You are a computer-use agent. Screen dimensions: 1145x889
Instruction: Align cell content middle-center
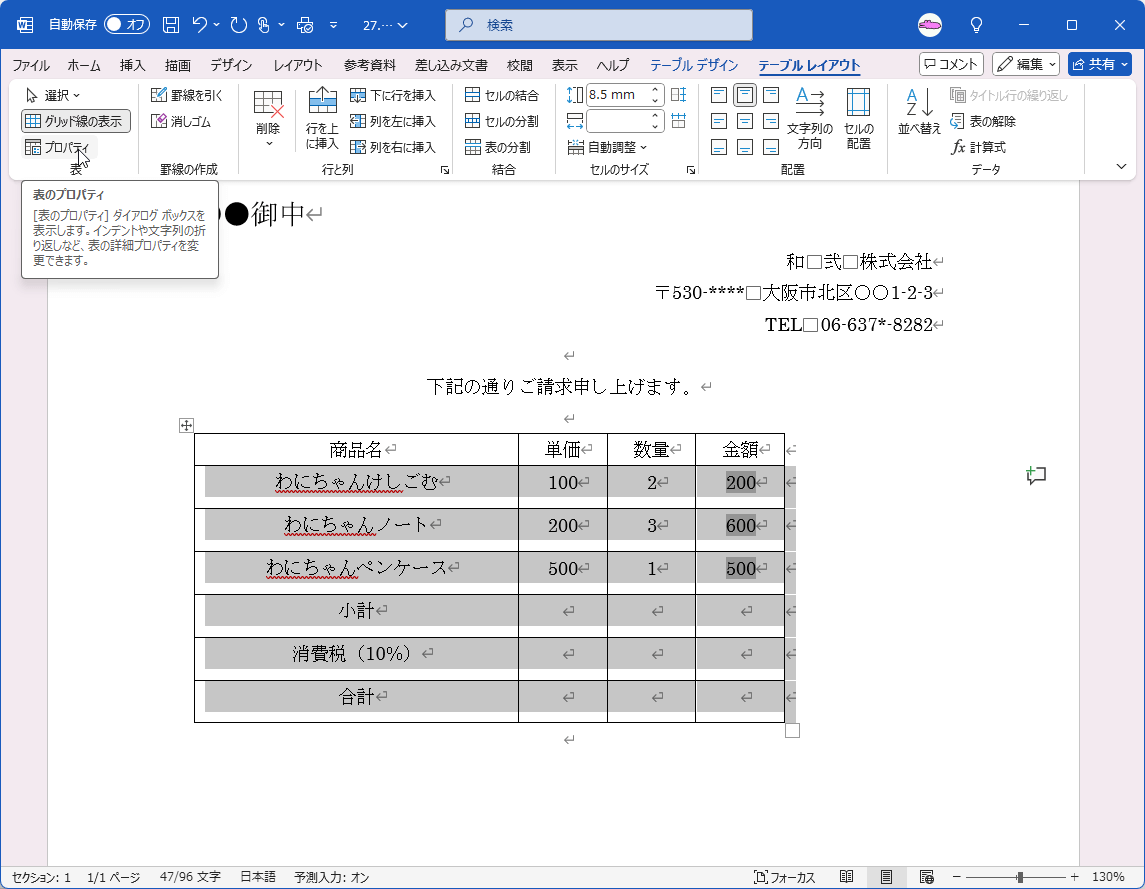745,121
